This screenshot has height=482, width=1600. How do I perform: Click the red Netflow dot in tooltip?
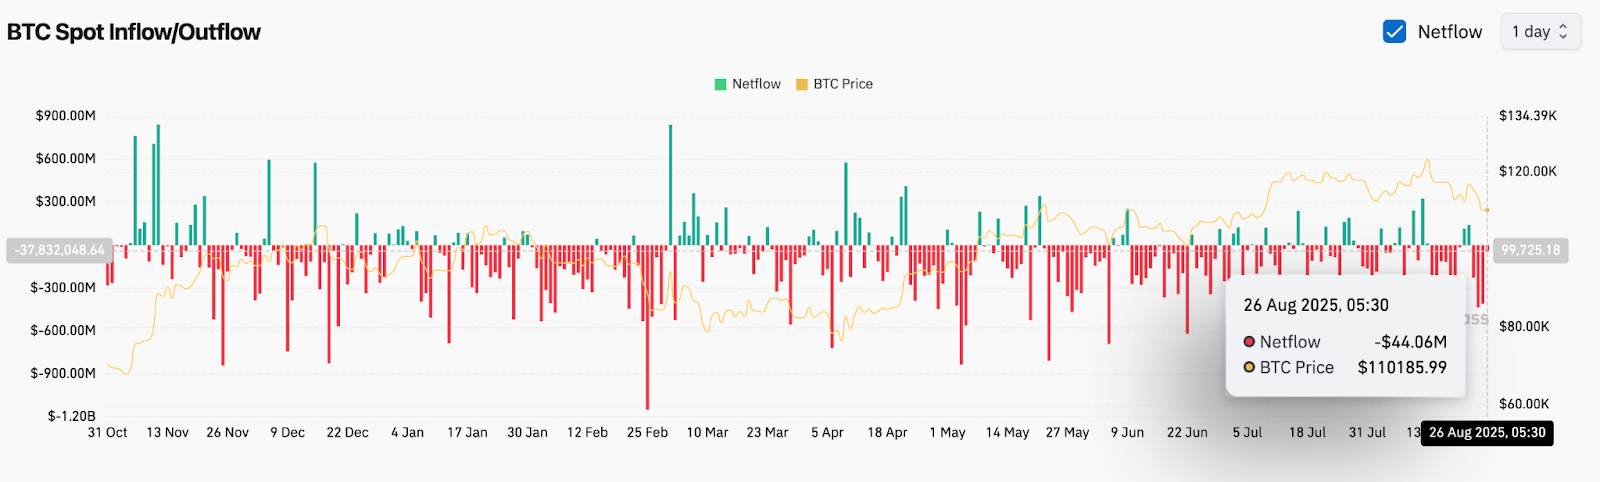coord(1249,342)
